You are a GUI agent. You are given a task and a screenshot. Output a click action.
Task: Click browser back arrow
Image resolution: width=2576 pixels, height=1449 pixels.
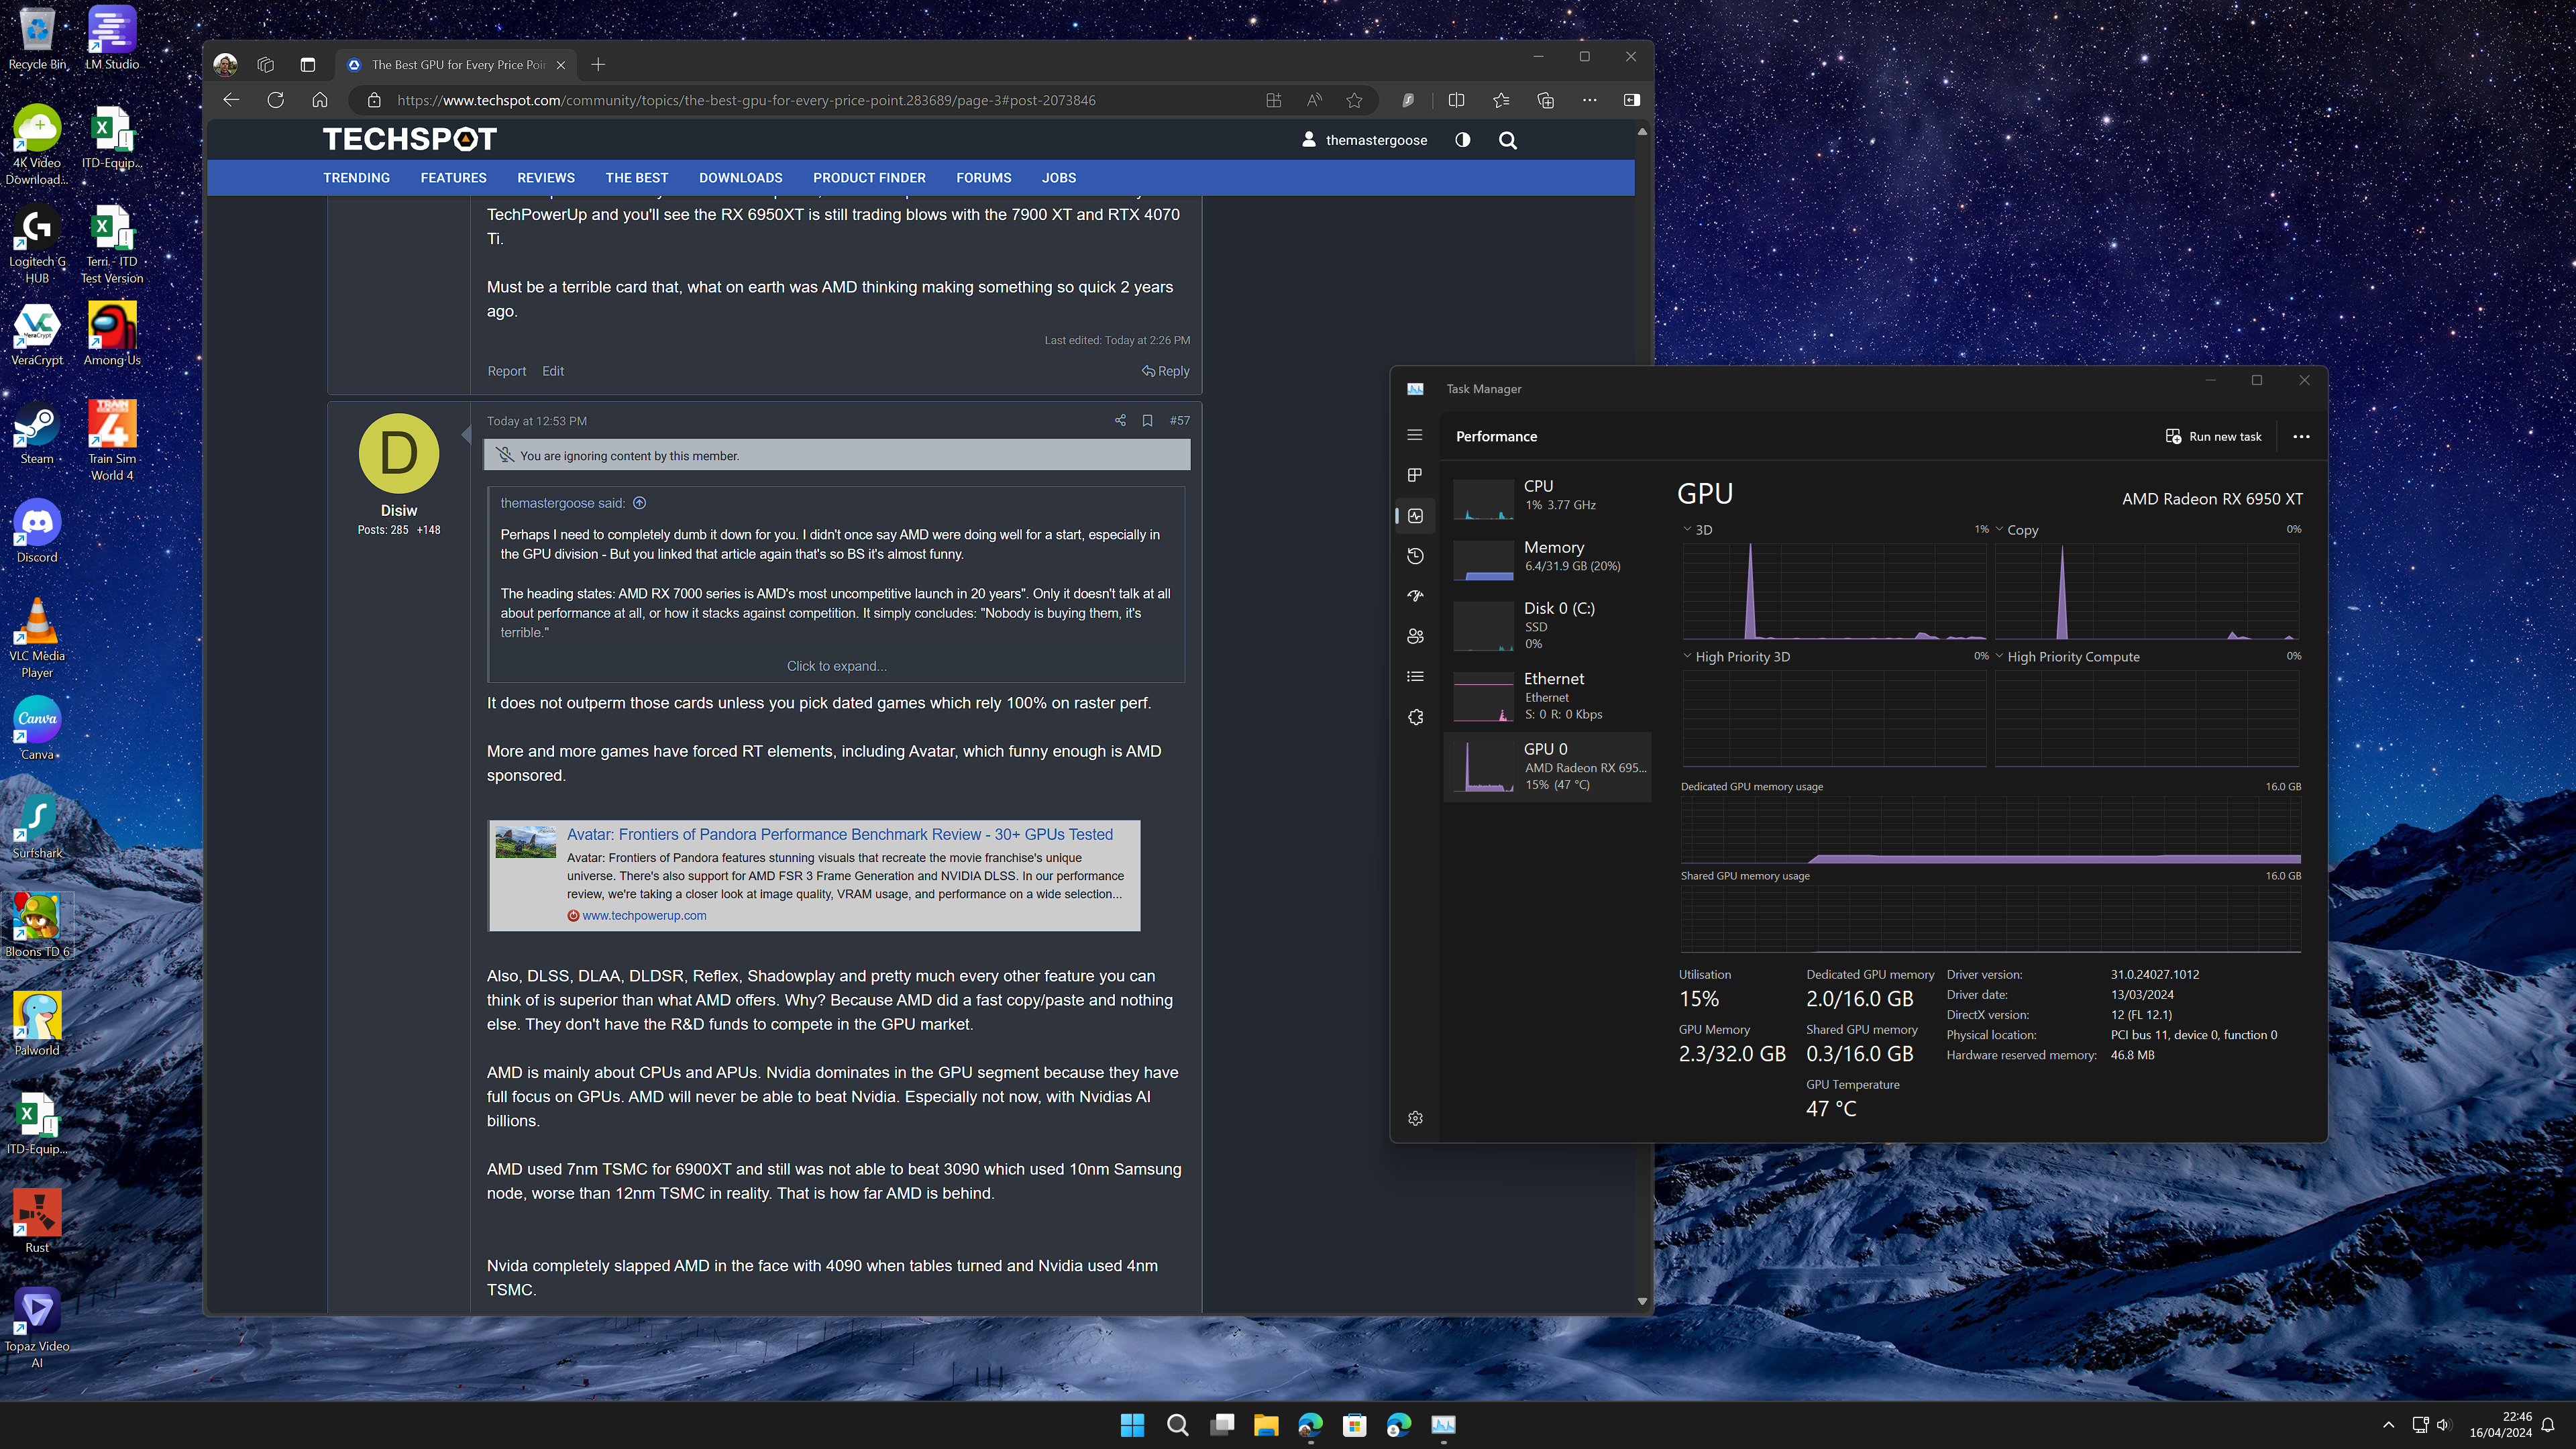click(x=231, y=100)
